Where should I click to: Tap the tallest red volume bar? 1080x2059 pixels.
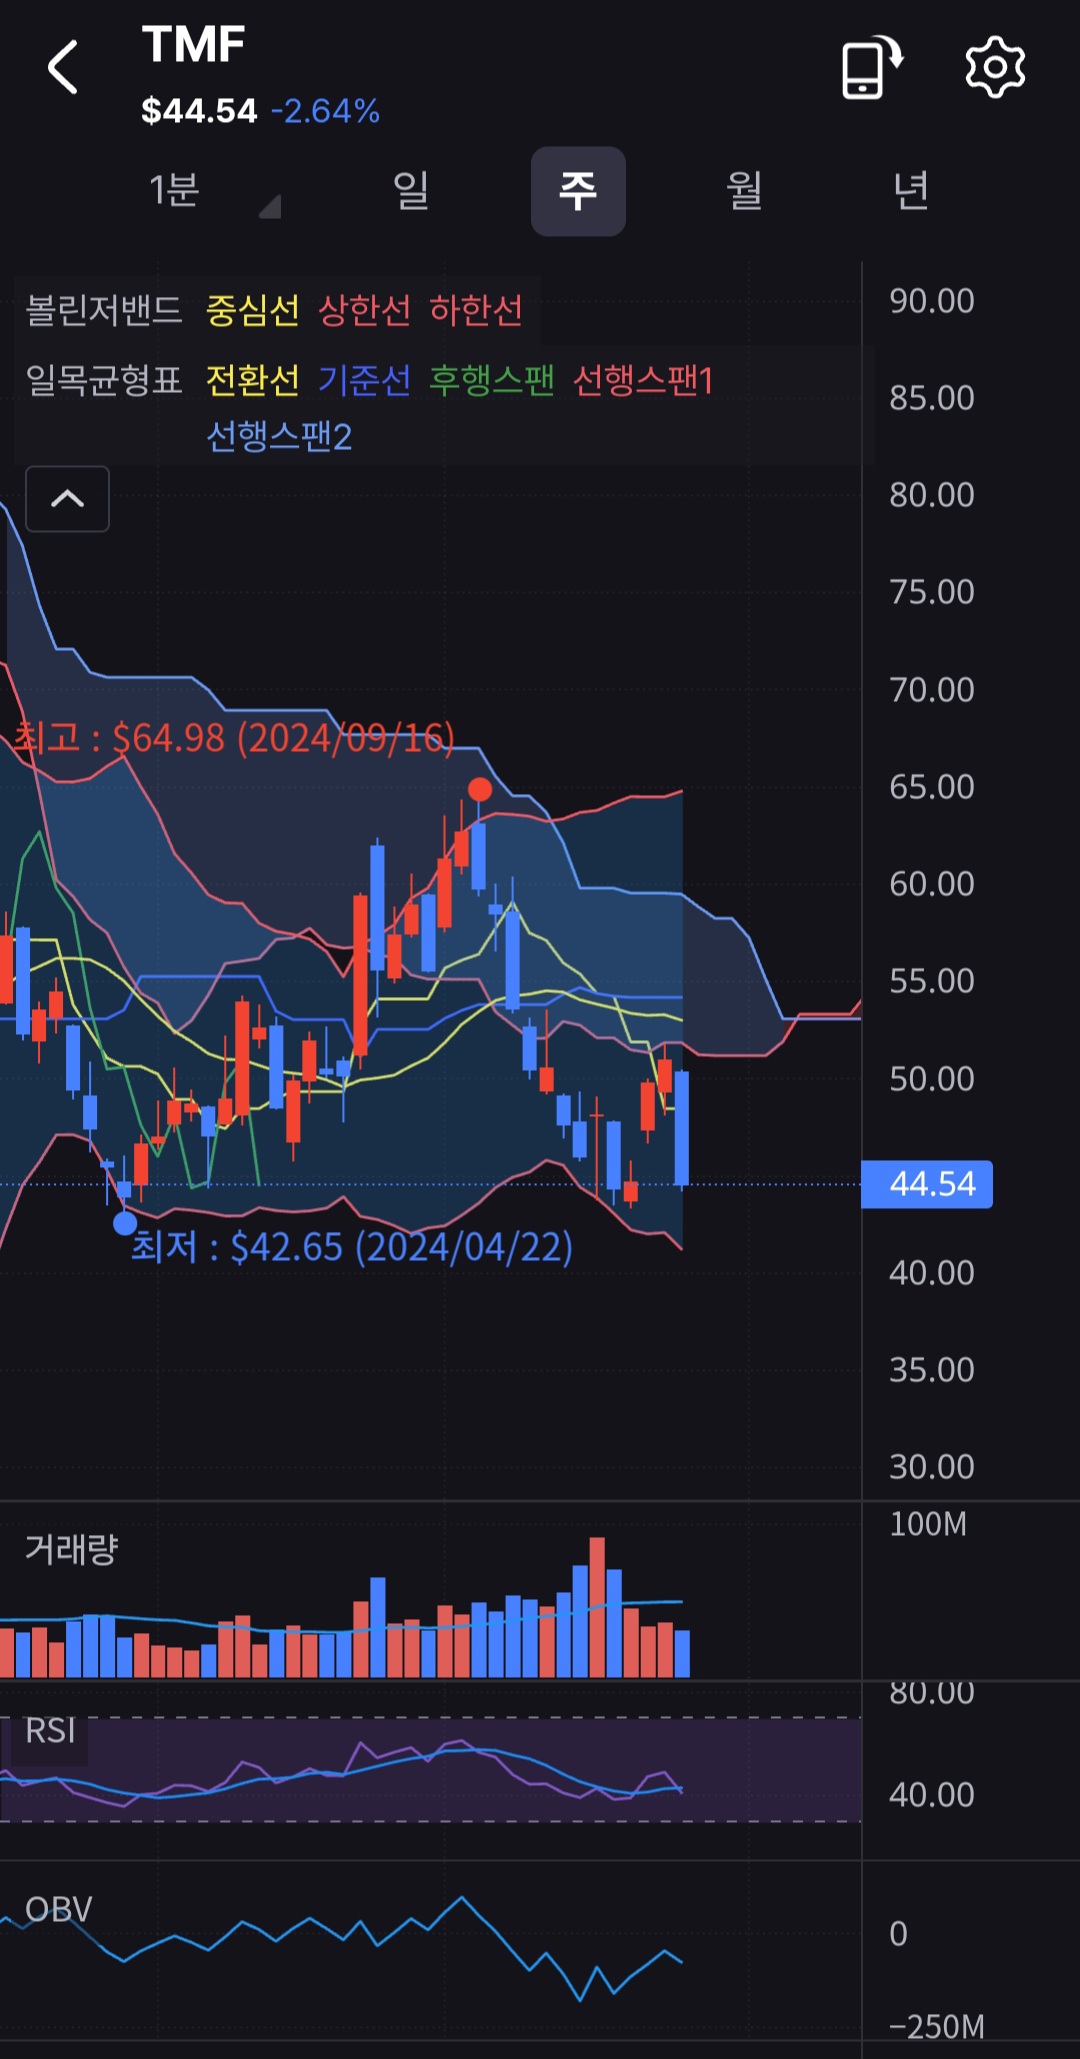[597, 1607]
